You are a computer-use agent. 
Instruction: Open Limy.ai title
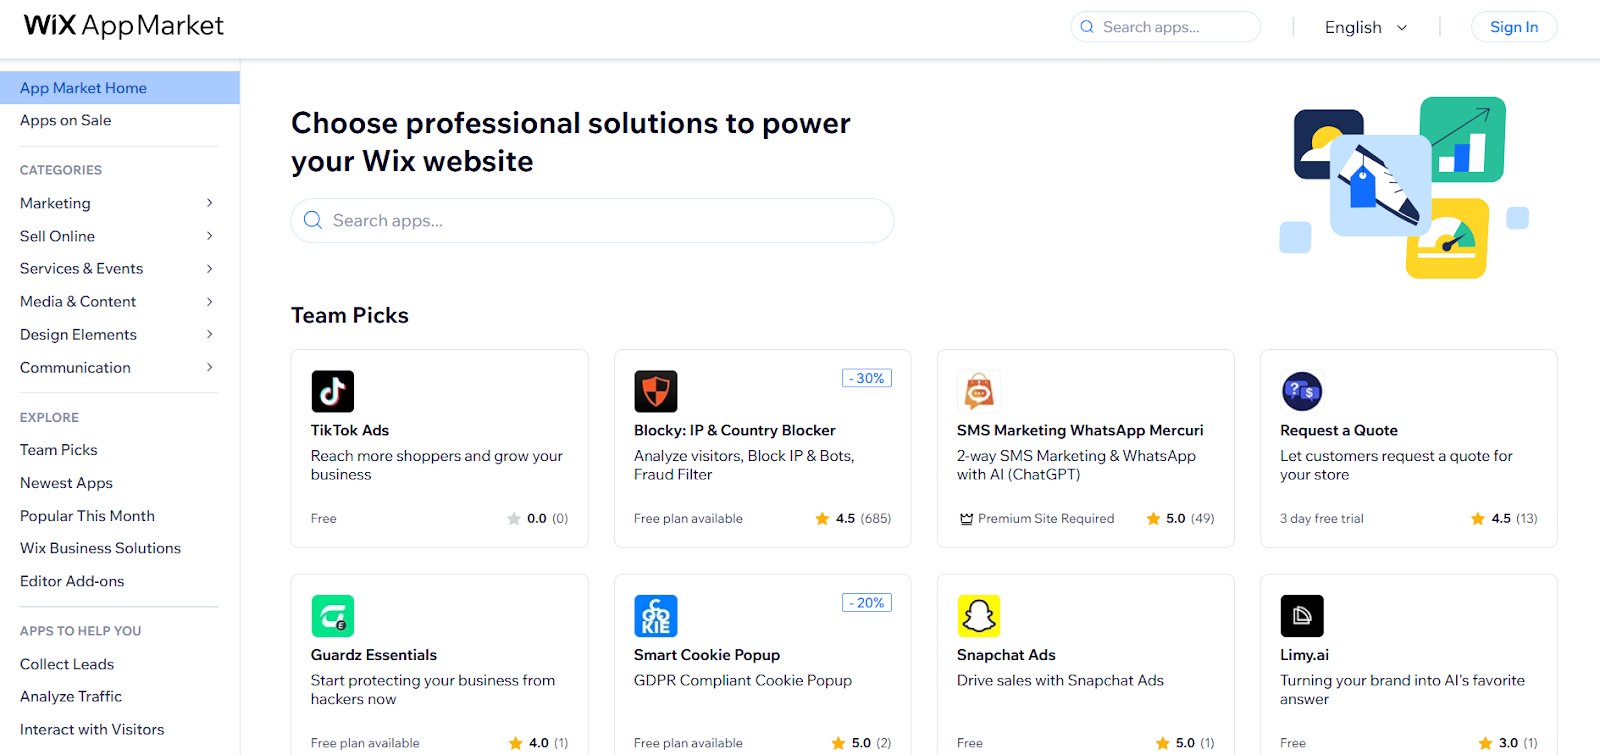[1304, 655]
